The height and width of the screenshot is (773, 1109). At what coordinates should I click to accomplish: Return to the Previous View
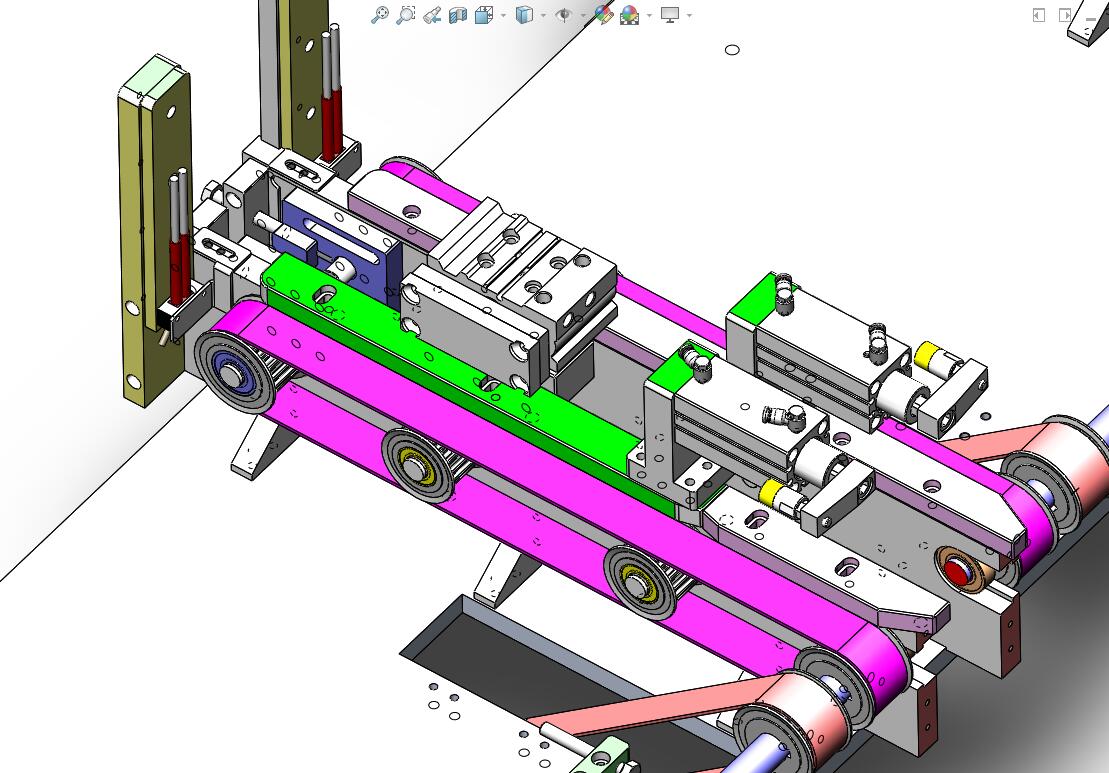[x=432, y=15]
